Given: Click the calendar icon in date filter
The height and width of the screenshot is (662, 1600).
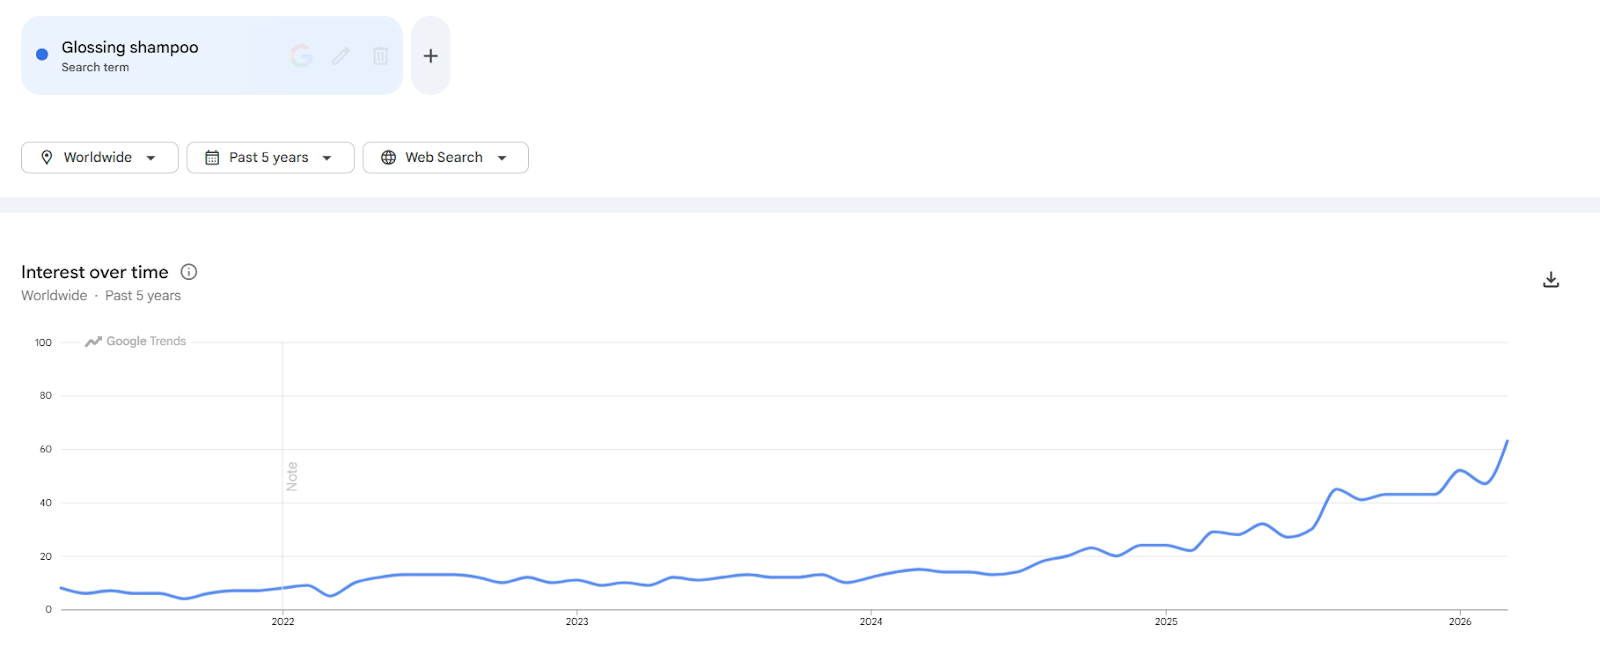Looking at the screenshot, I should point(212,157).
